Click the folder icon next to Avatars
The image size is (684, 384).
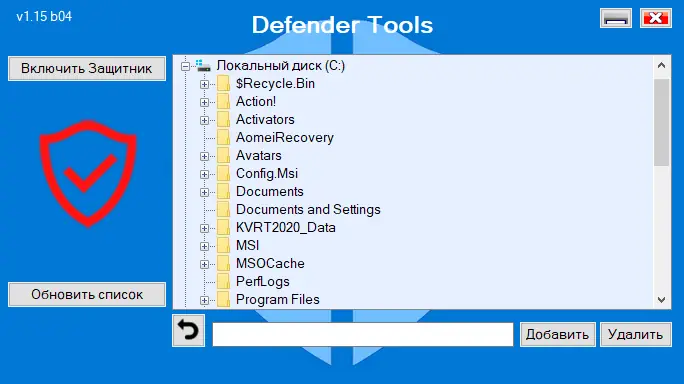223,155
